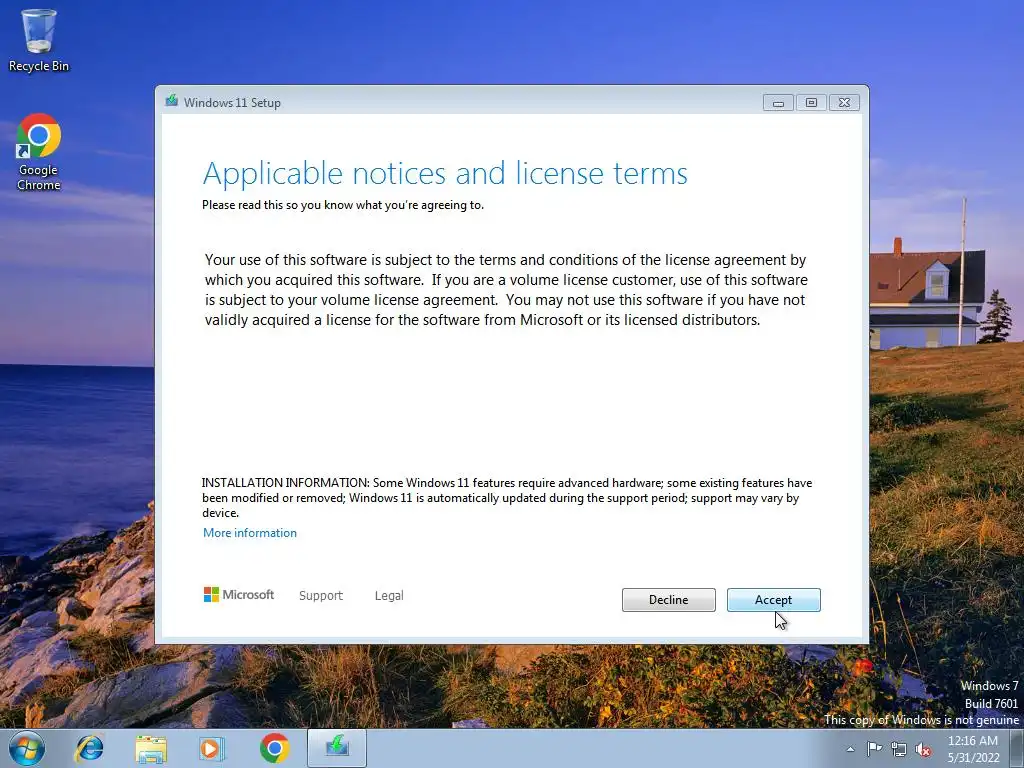Open the Support link

[321, 596]
